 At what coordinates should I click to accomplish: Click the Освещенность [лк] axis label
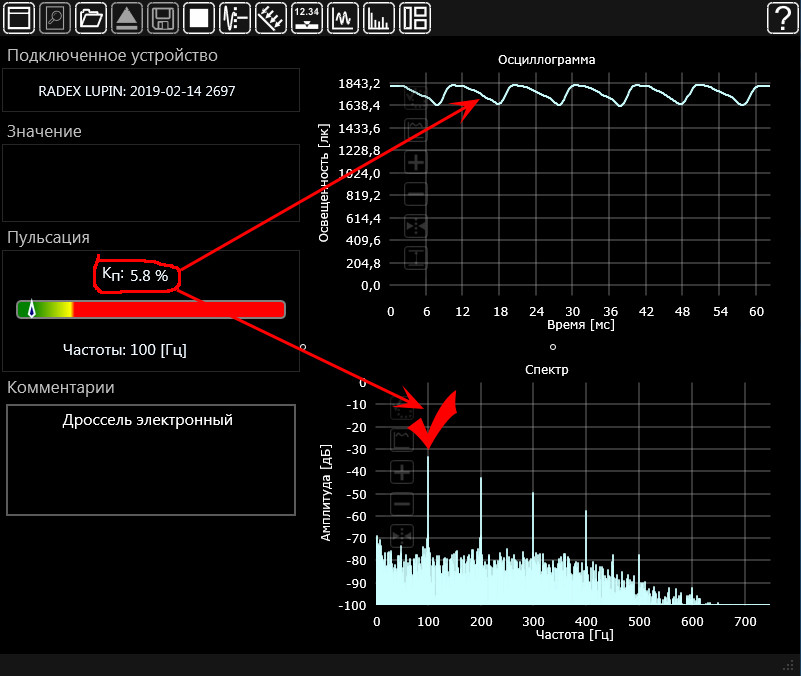click(324, 183)
